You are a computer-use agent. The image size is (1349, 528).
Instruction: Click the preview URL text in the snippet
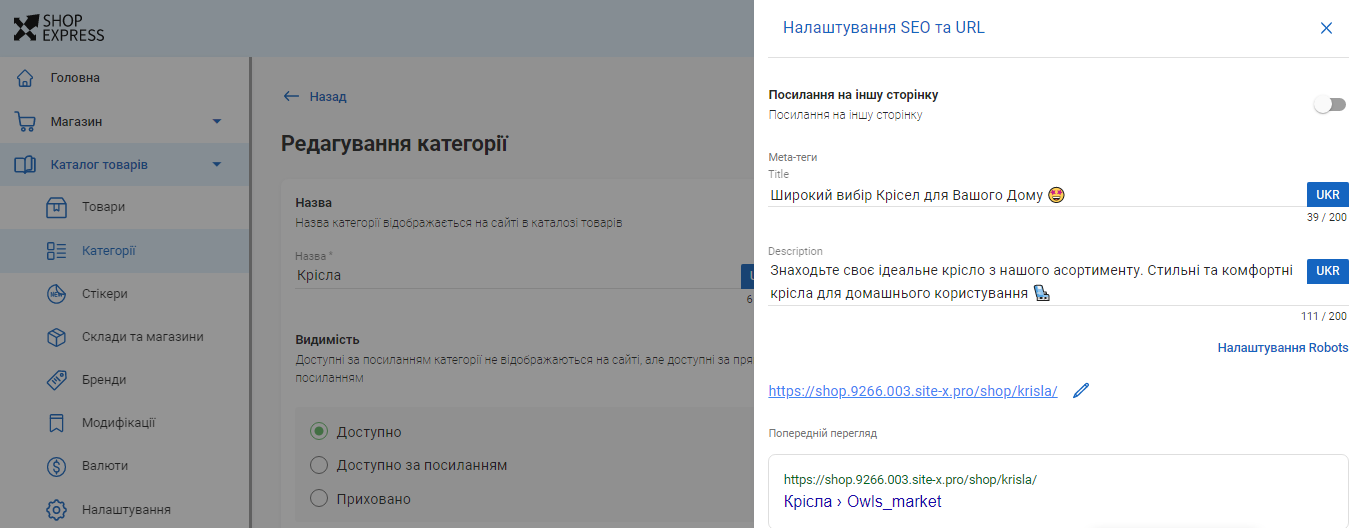[x=910, y=480]
